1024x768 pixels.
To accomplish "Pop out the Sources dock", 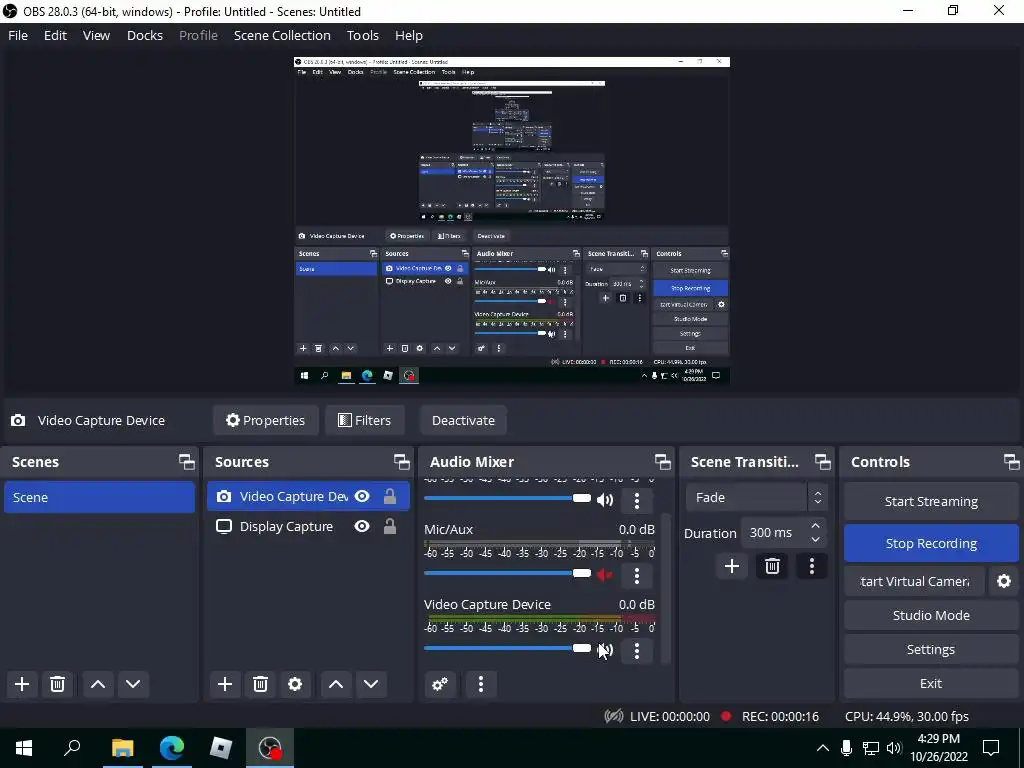I will click(402, 462).
